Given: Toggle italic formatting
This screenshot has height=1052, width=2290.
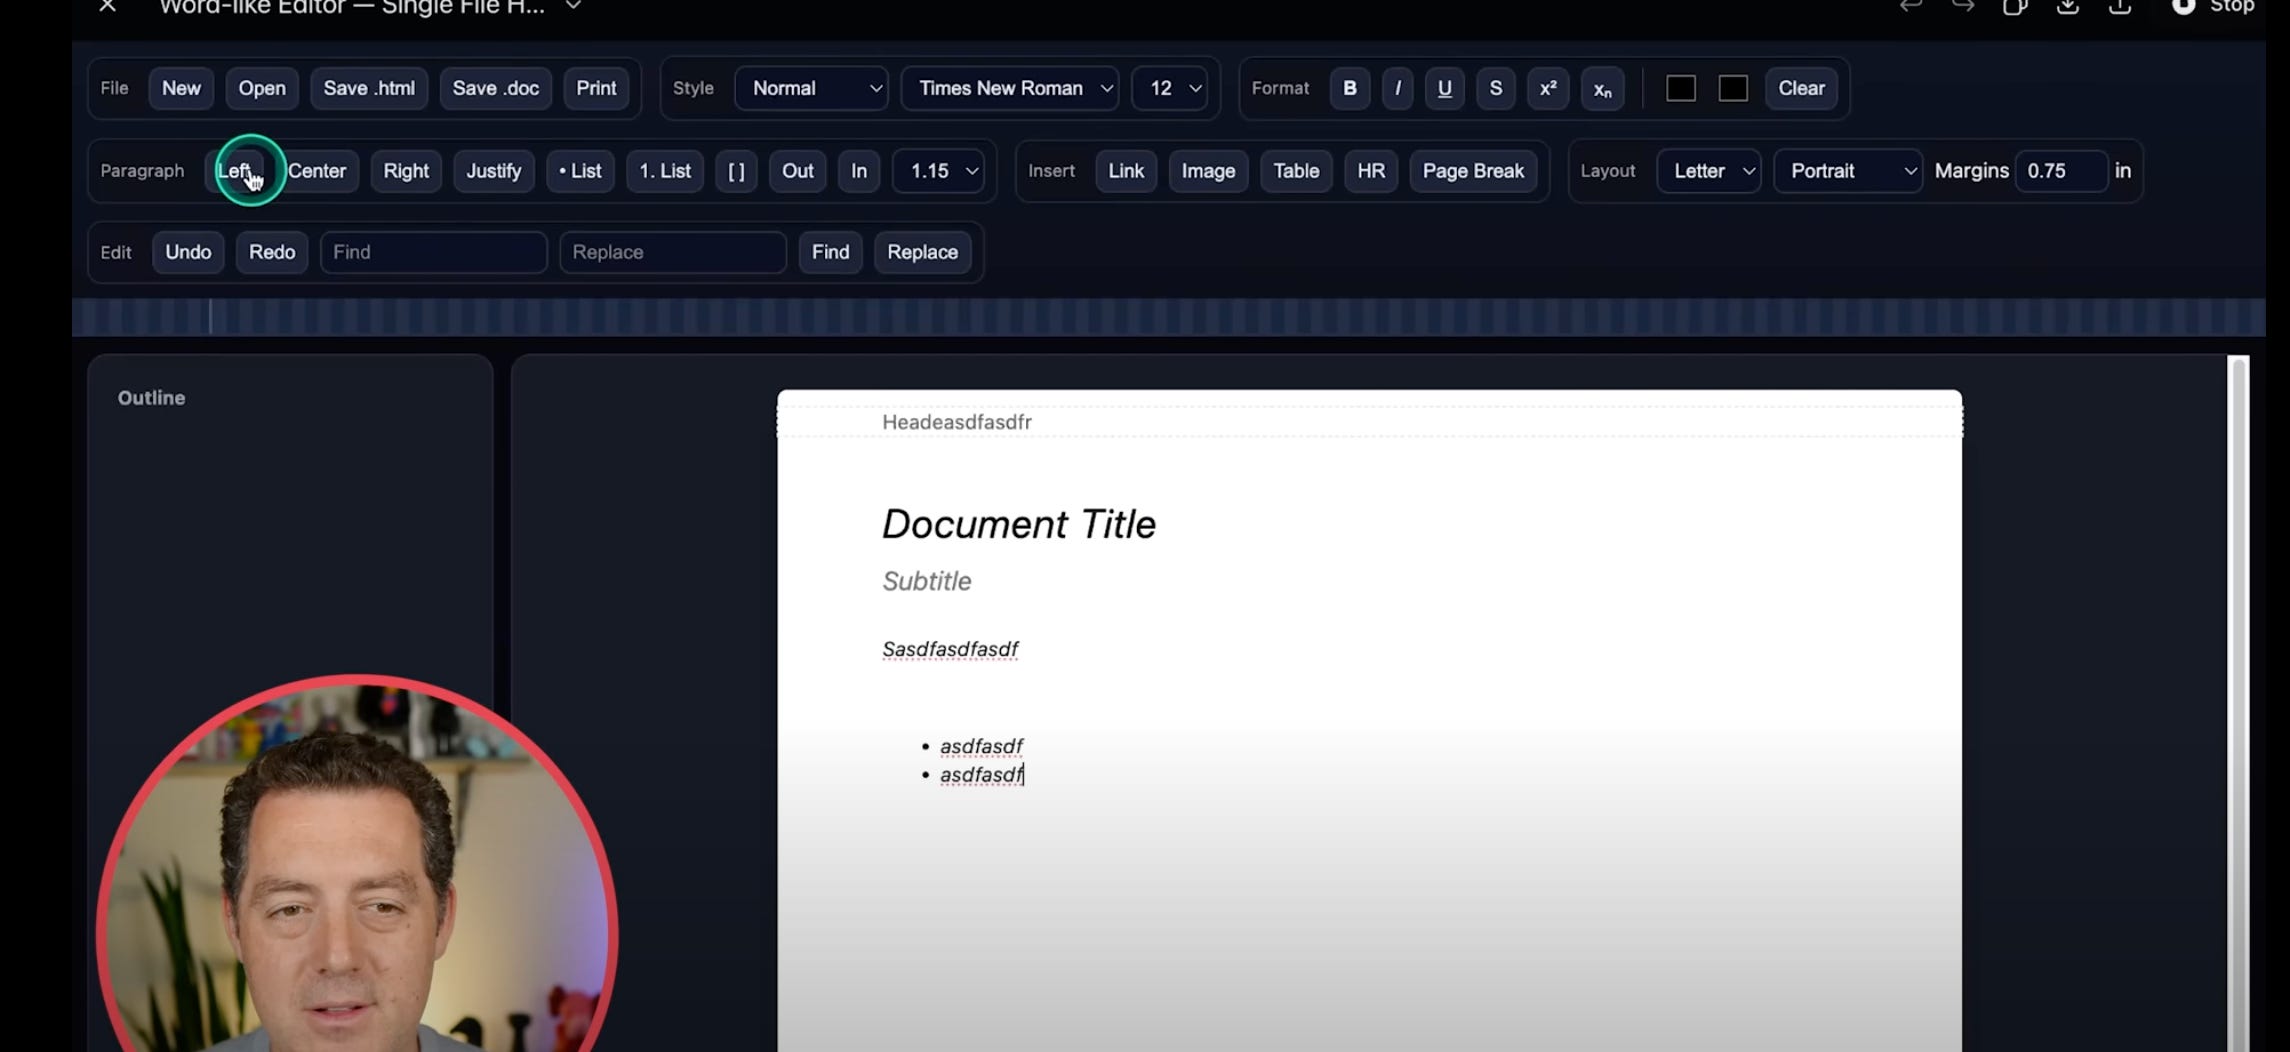Looking at the screenshot, I should coord(1397,88).
